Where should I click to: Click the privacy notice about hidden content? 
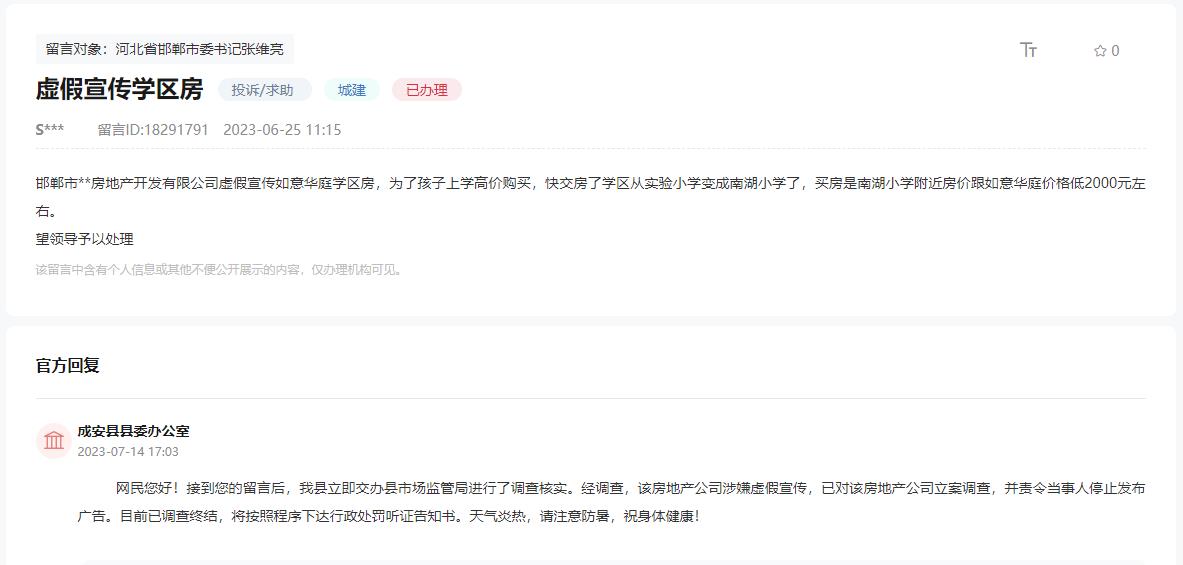coord(219,269)
